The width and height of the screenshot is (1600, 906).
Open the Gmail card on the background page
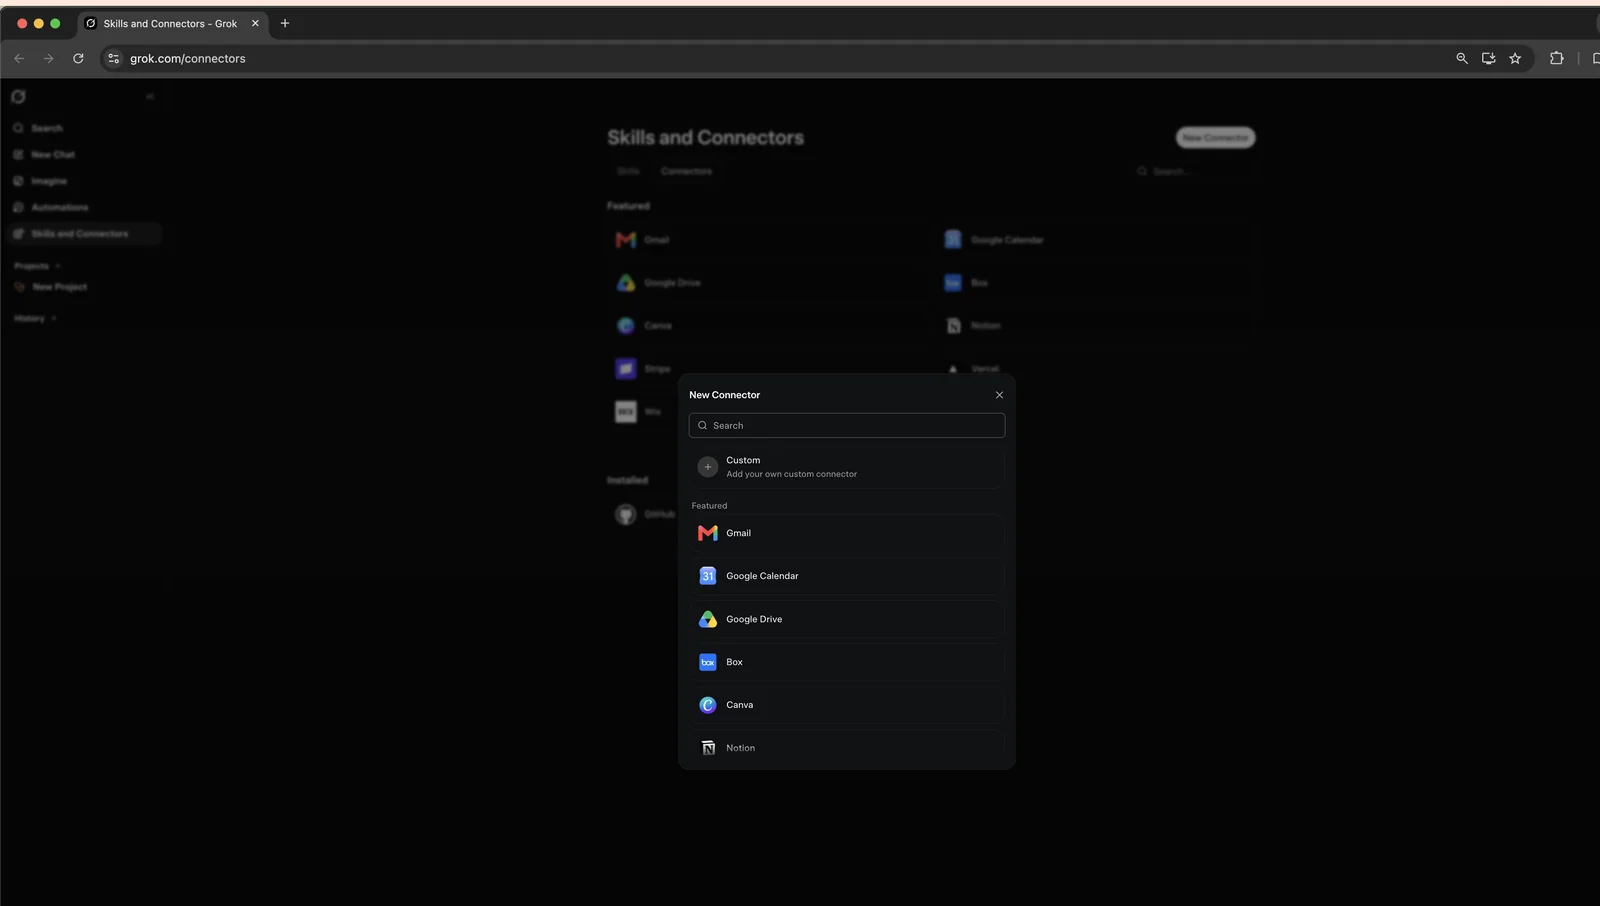pos(767,240)
